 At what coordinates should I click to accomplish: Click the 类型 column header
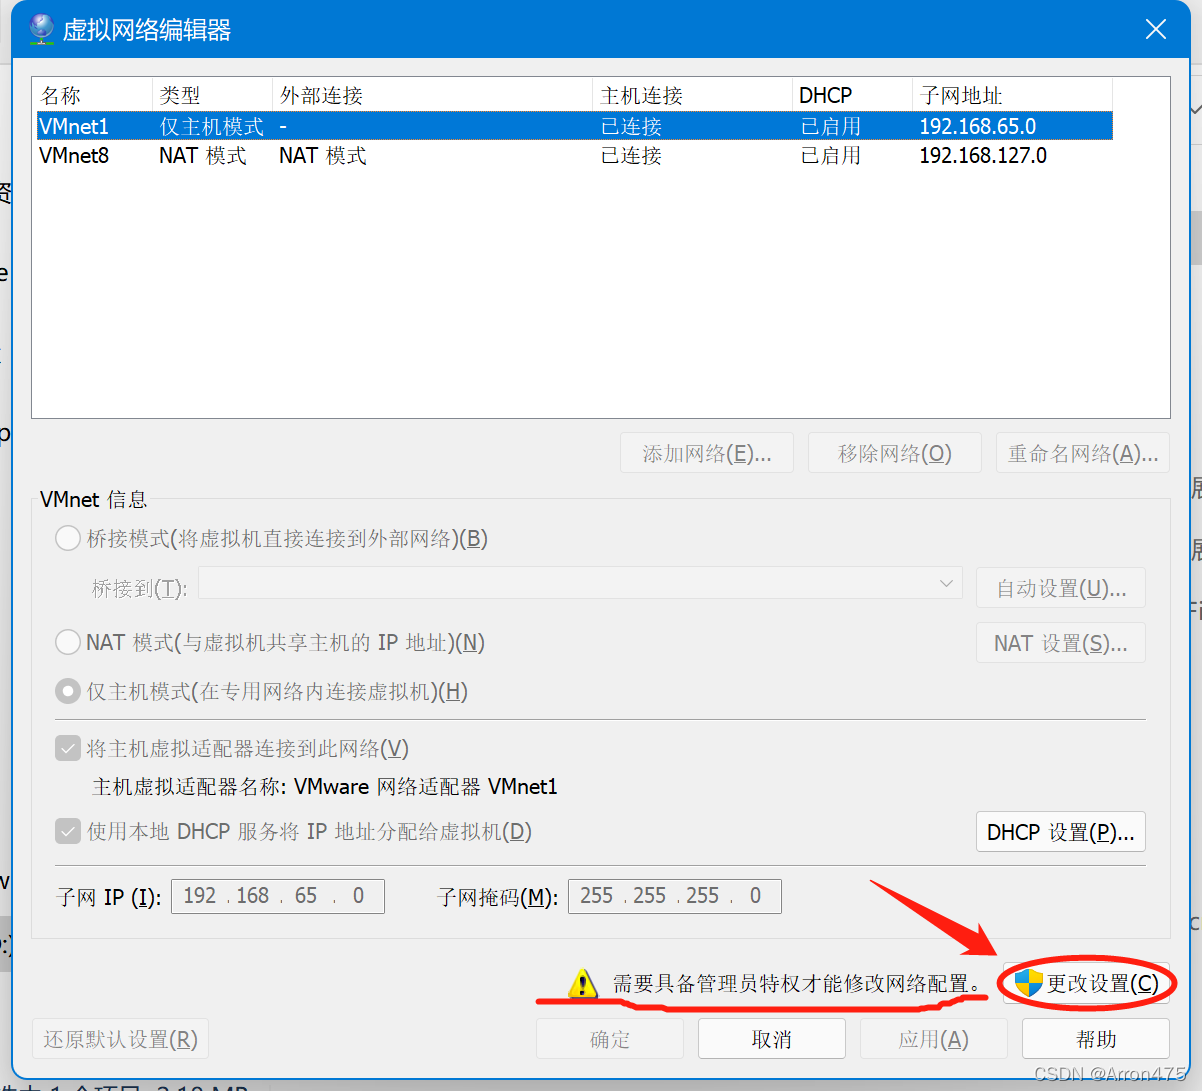[x=212, y=96]
